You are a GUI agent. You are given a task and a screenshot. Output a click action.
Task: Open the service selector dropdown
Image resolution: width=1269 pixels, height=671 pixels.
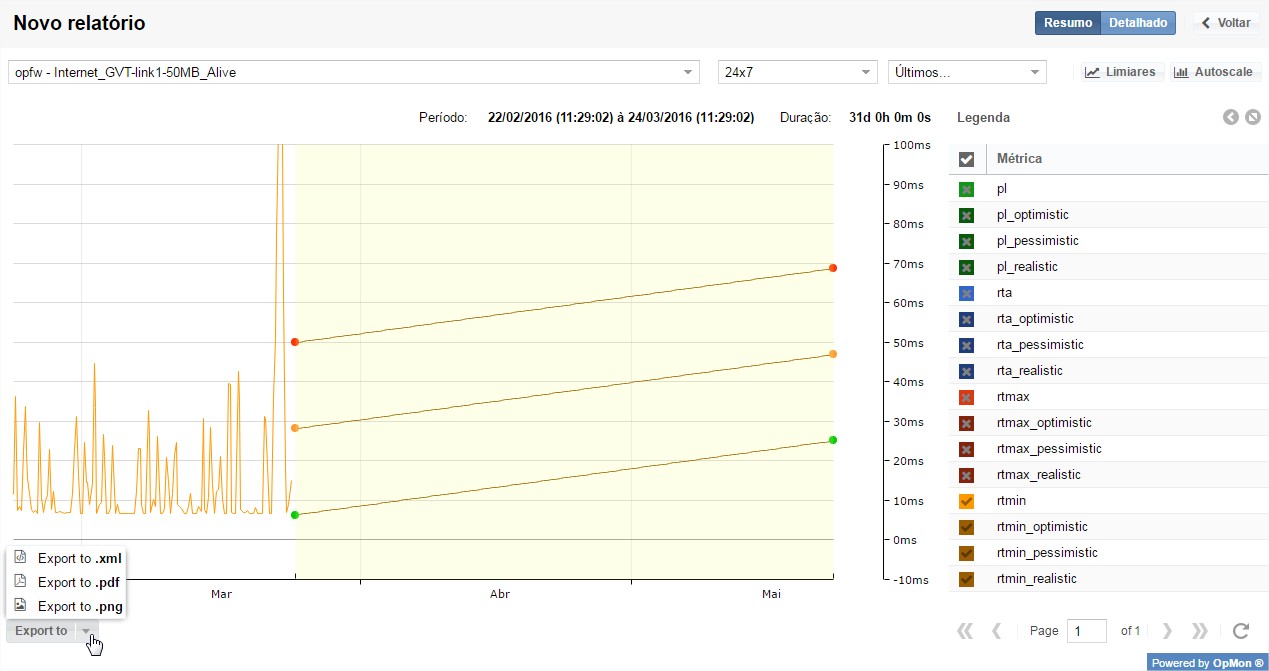pos(355,72)
